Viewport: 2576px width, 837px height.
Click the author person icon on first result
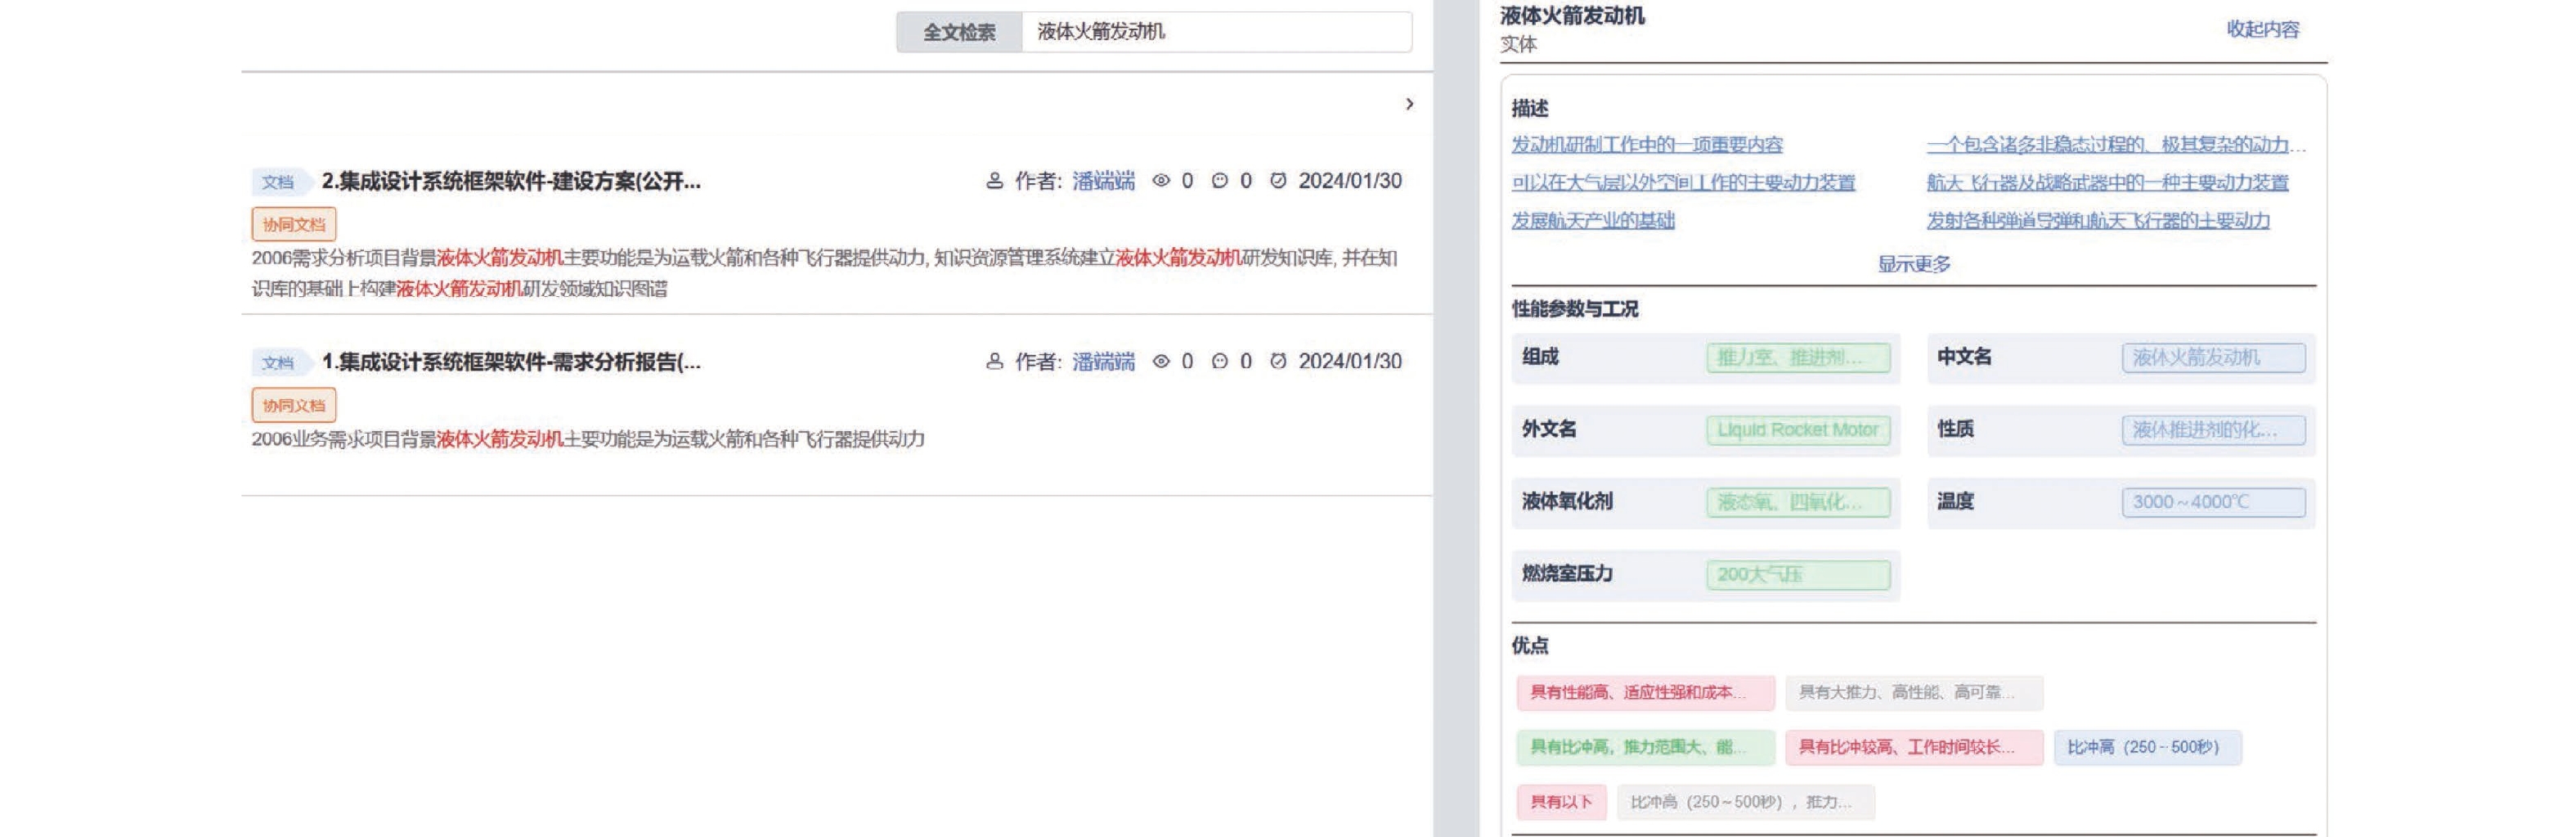(994, 181)
